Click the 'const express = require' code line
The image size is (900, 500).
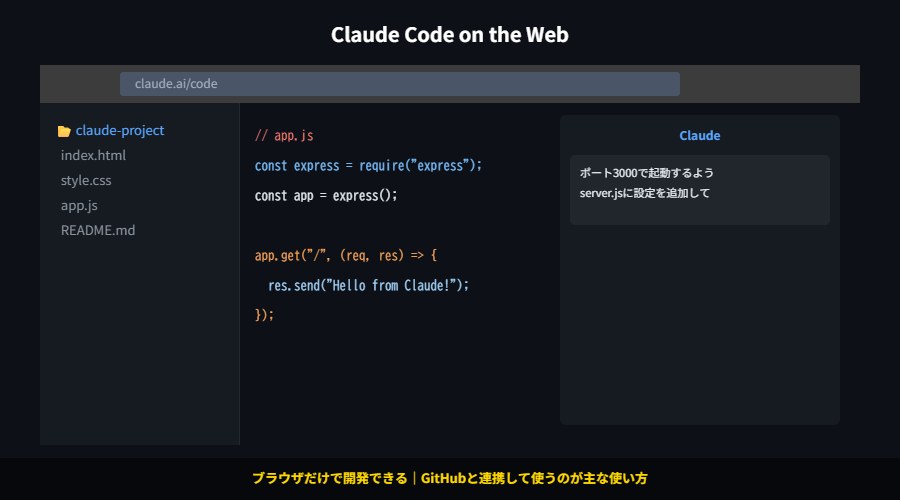tap(368, 166)
